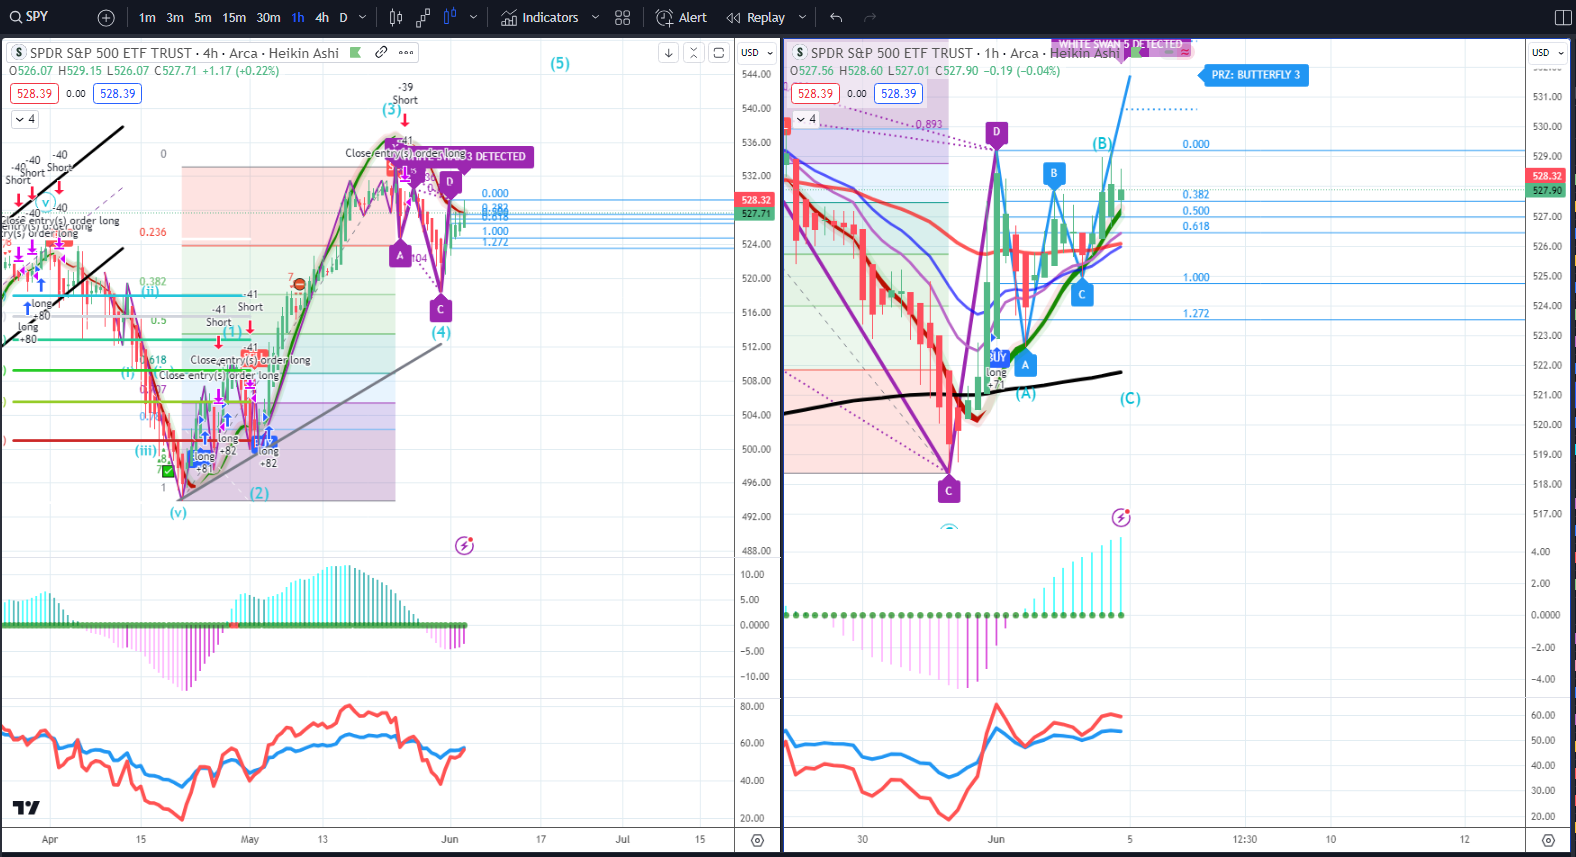This screenshot has width=1576, height=857.
Task: Click the TradingView logo in the 4h chart
Action: pyautogui.click(x=26, y=807)
